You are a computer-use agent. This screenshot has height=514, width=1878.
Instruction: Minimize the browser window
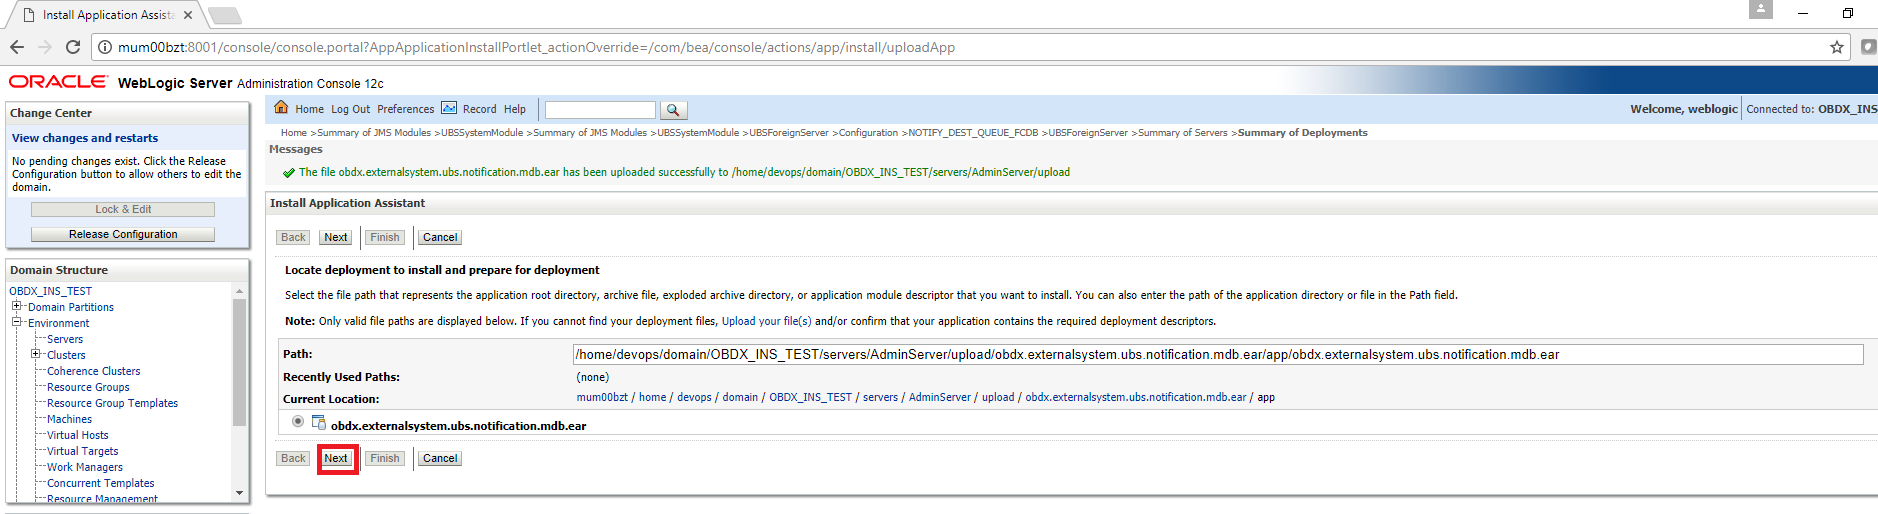pyautogui.click(x=1803, y=13)
